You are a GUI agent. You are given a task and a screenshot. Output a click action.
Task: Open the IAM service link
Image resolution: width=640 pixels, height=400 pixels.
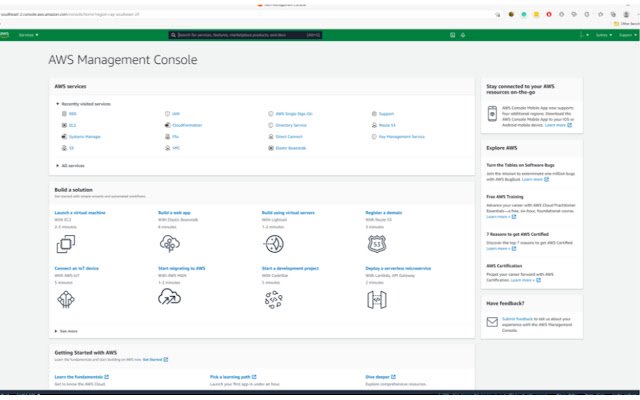pos(176,114)
